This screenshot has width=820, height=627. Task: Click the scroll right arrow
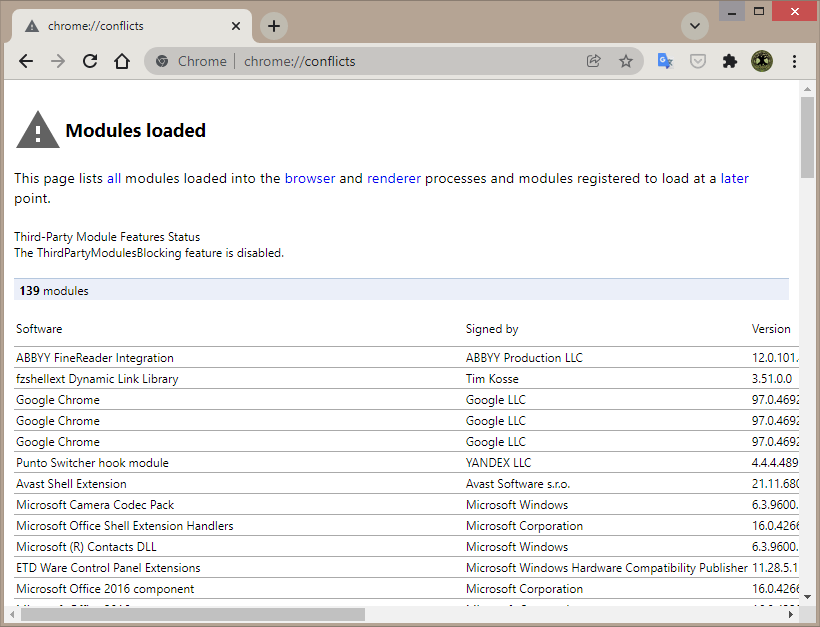(791, 614)
